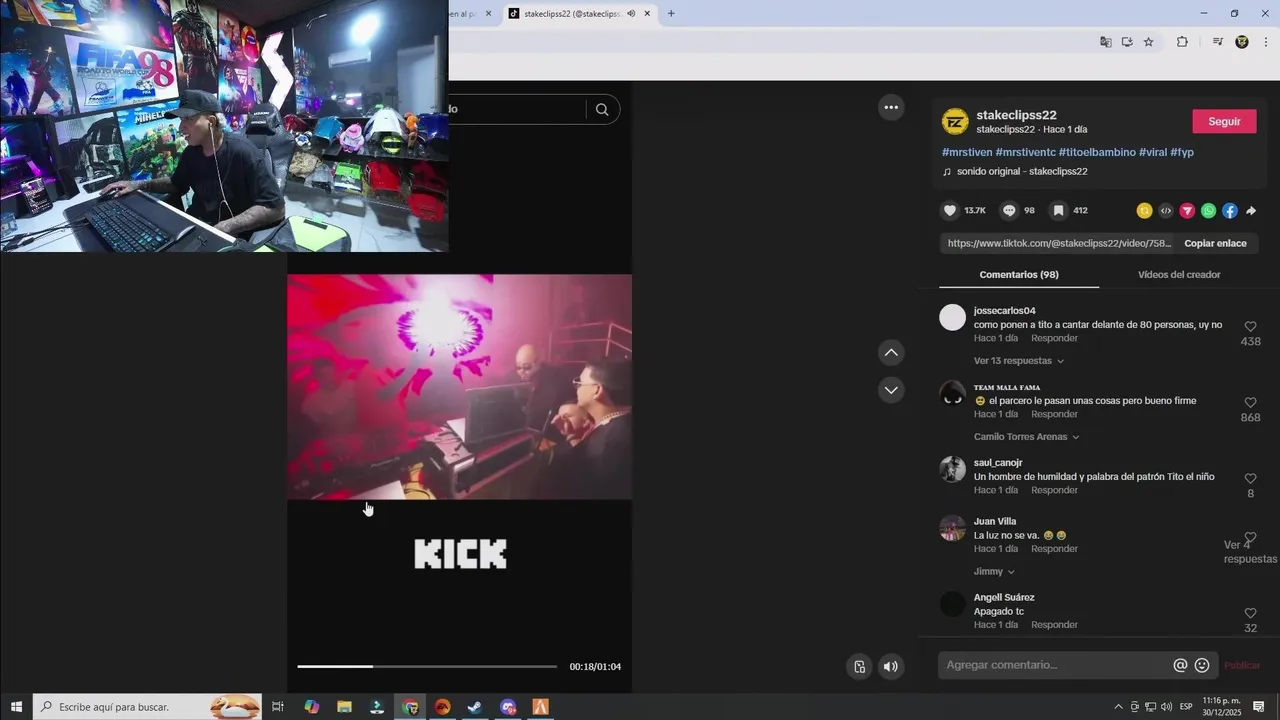Open the embed code icon

click(x=1166, y=211)
